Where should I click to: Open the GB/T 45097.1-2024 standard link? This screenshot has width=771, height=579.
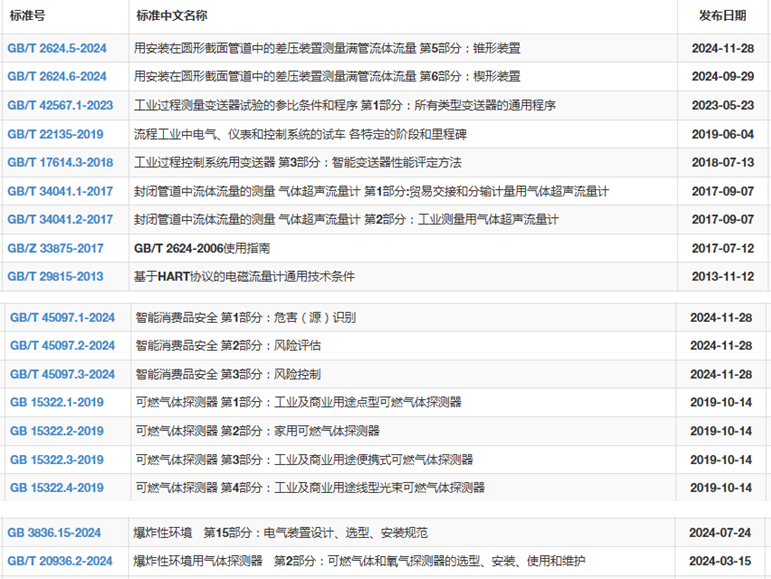[x=62, y=318]
